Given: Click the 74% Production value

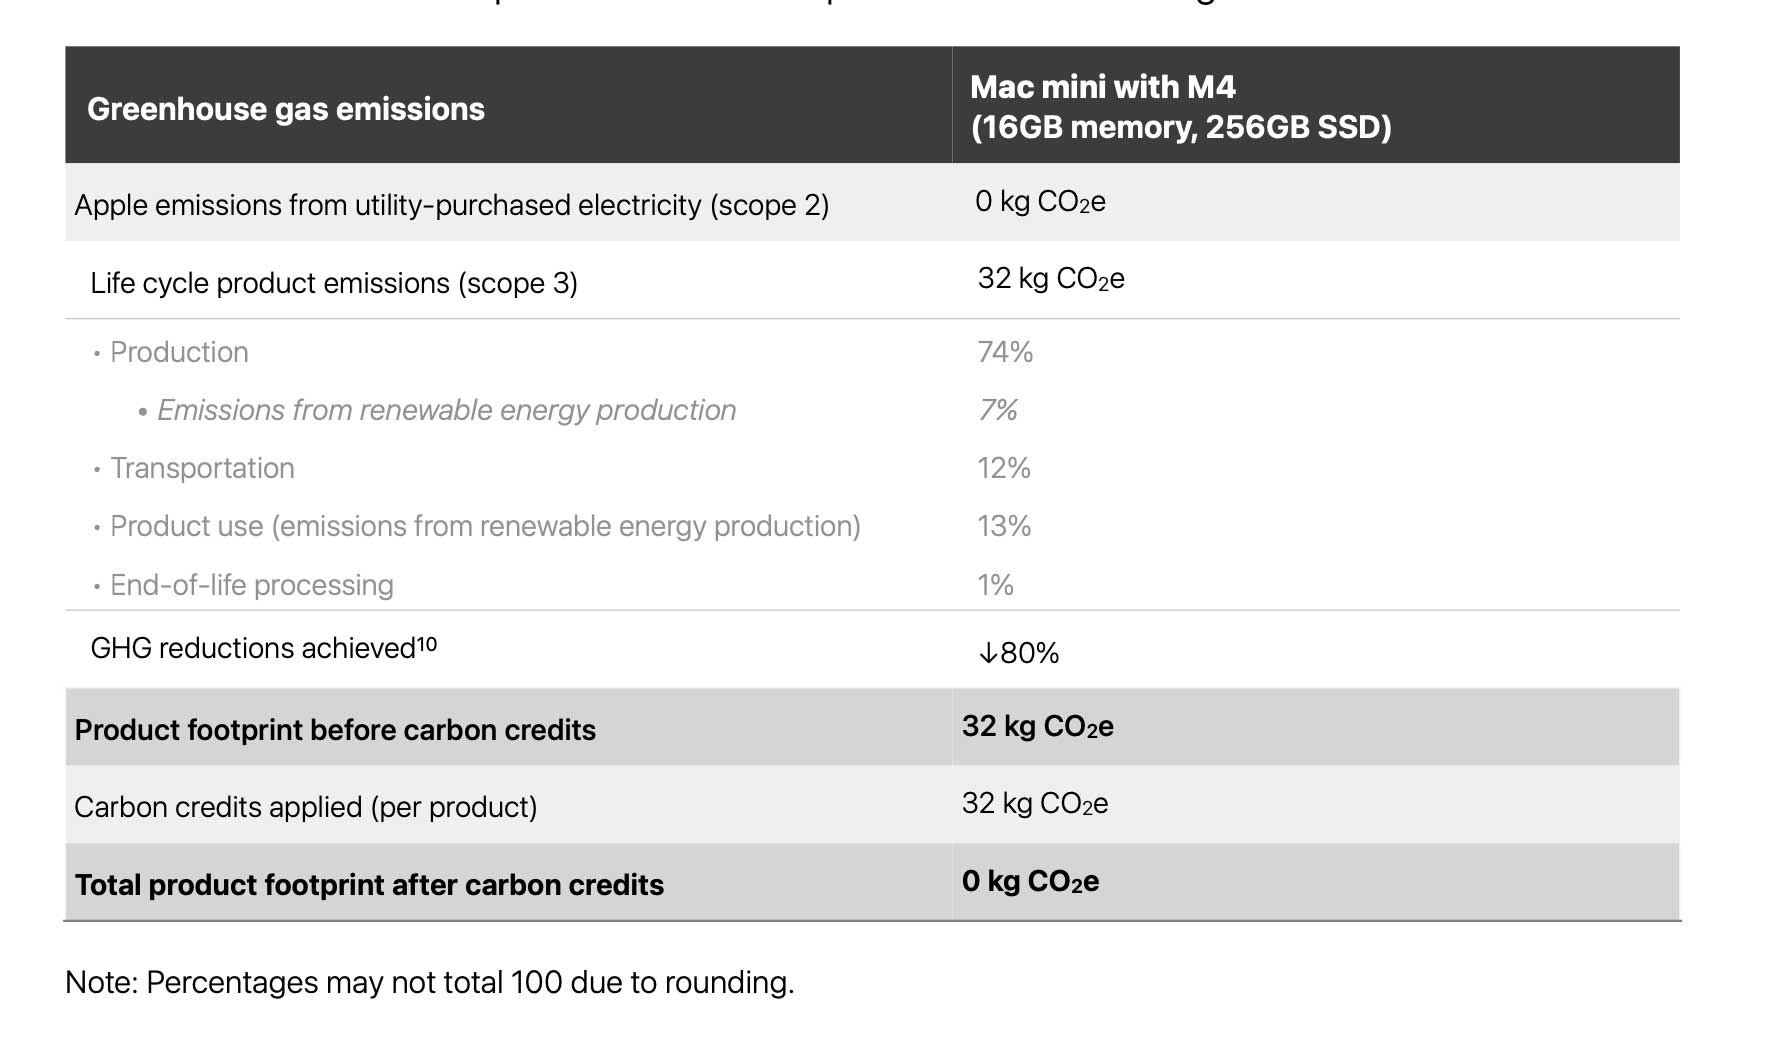Looking at the screenshot, I should point(1005,352).
